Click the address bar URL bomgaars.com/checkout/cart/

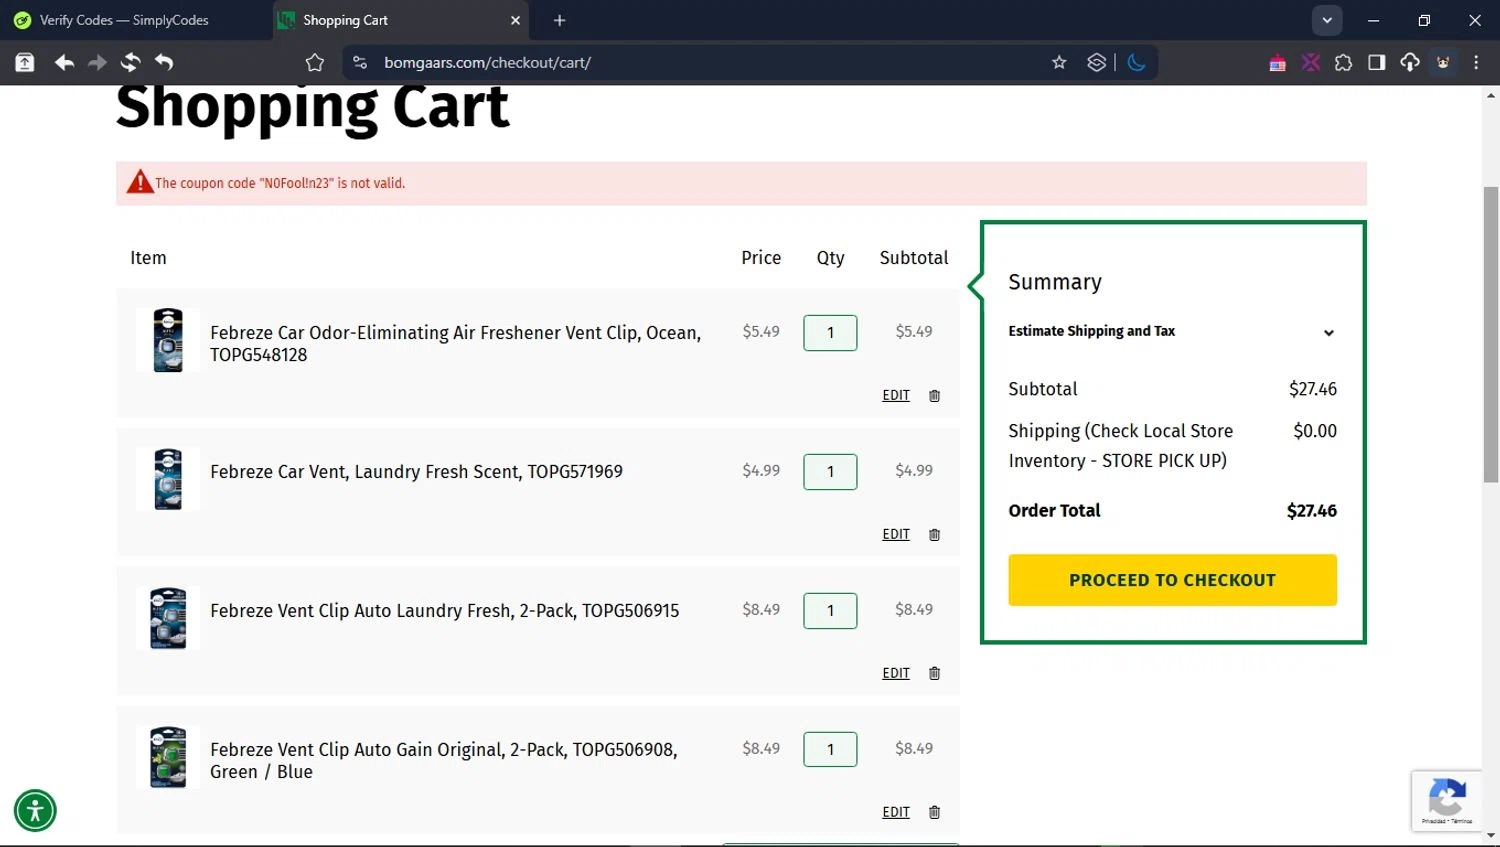(487, 62)
